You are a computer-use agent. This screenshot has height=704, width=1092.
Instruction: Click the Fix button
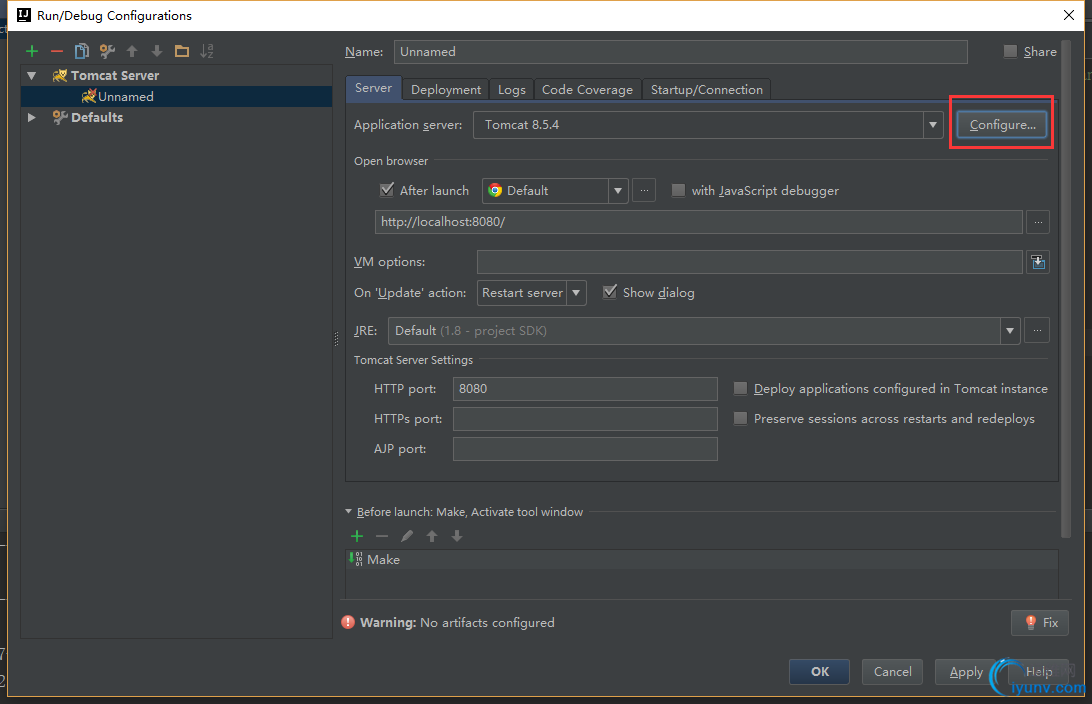(1040, 623)
